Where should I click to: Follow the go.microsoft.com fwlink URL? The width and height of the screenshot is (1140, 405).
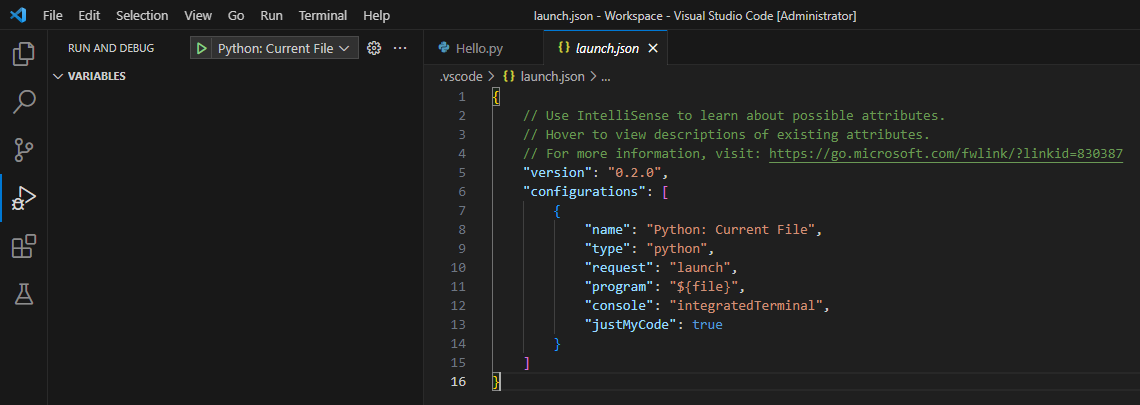pos(946,154)
